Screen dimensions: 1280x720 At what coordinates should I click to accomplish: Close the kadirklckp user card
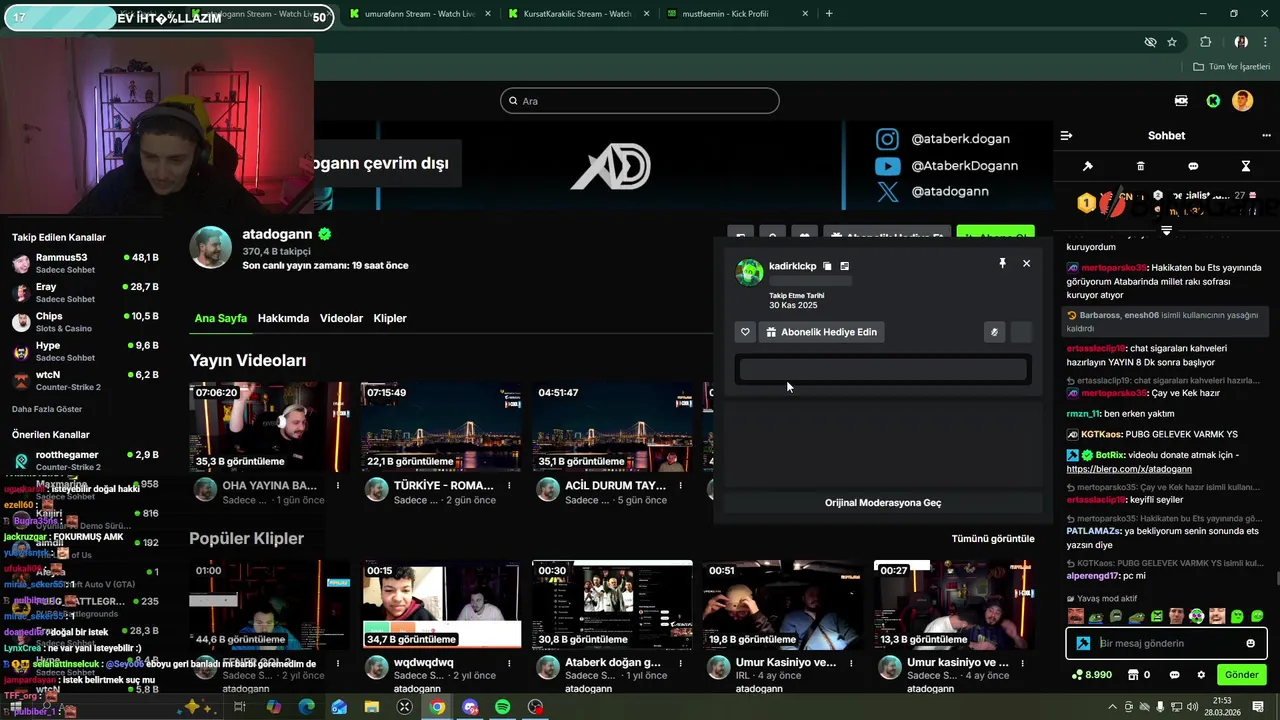(1026, 263)
